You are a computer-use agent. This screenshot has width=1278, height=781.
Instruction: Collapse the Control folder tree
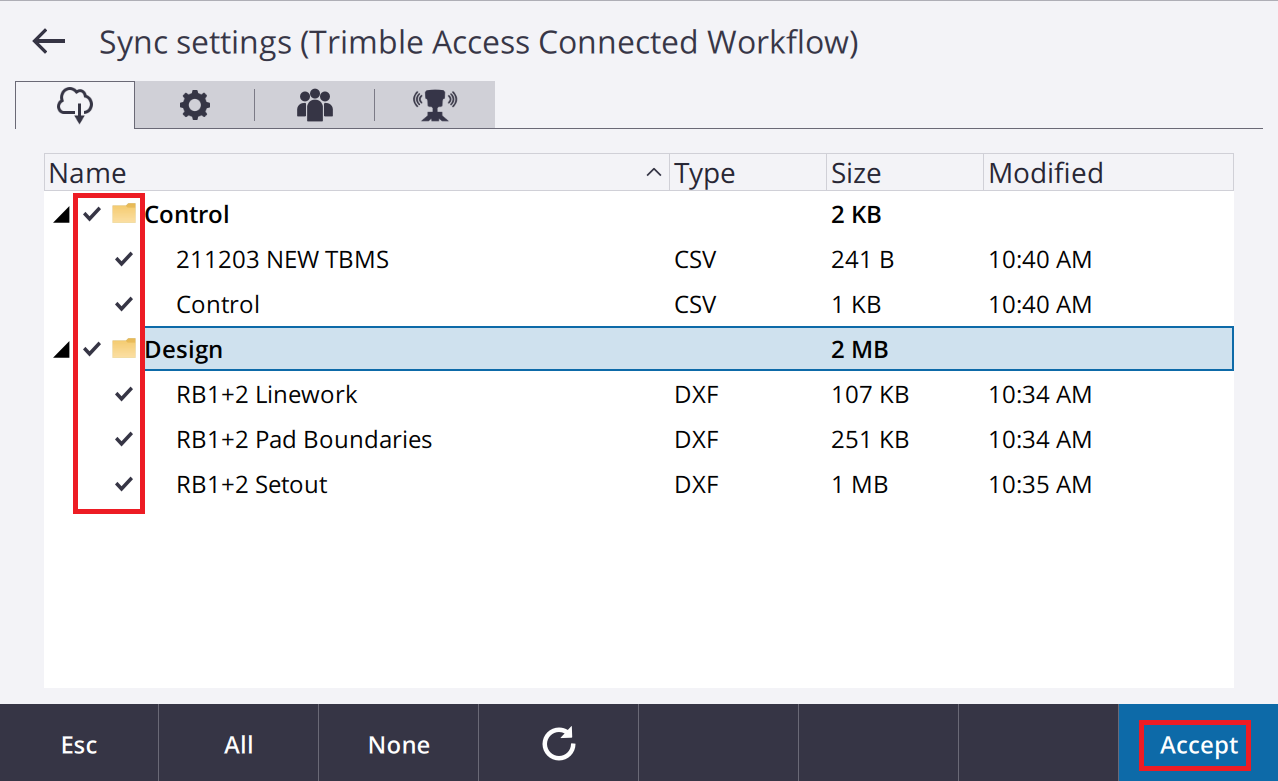(x=62, y=214)
